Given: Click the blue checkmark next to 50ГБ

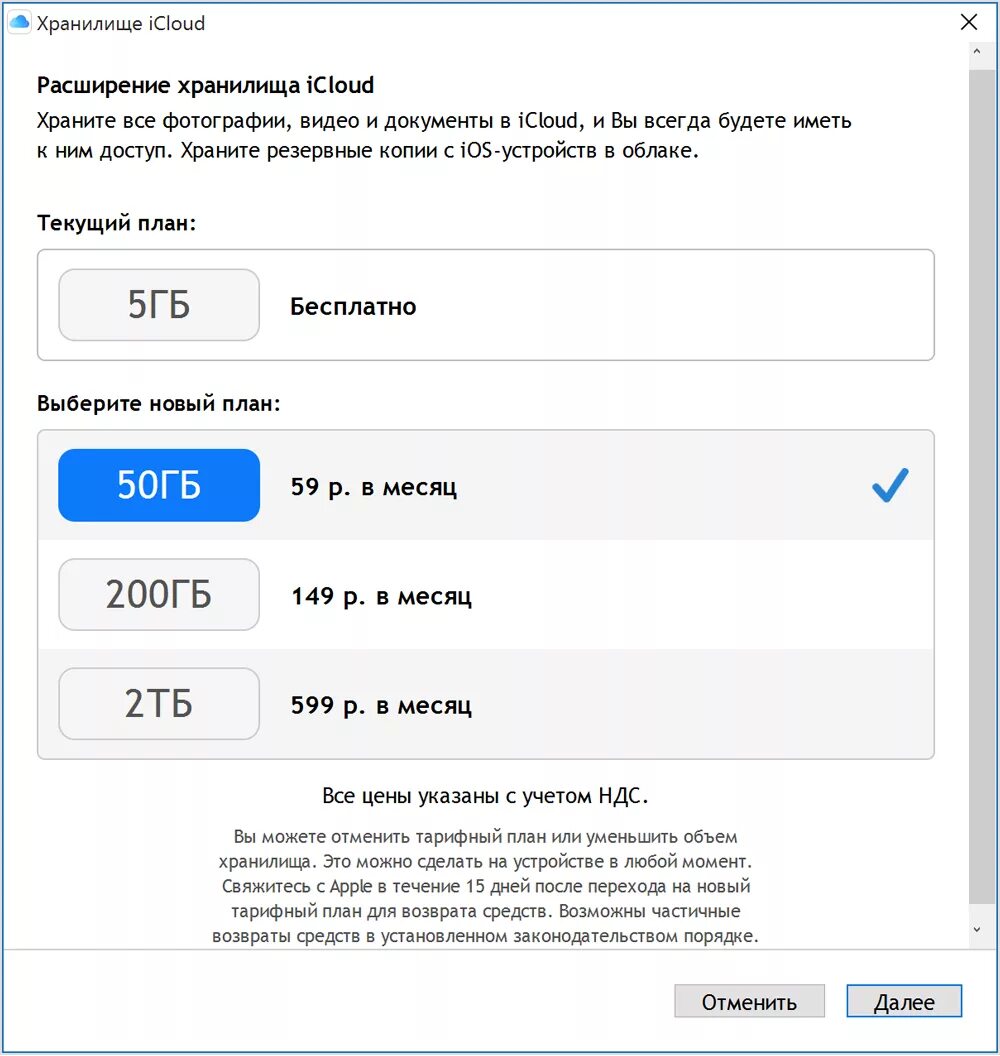Looking at the screenshot, I should click(x=890, y=485).
